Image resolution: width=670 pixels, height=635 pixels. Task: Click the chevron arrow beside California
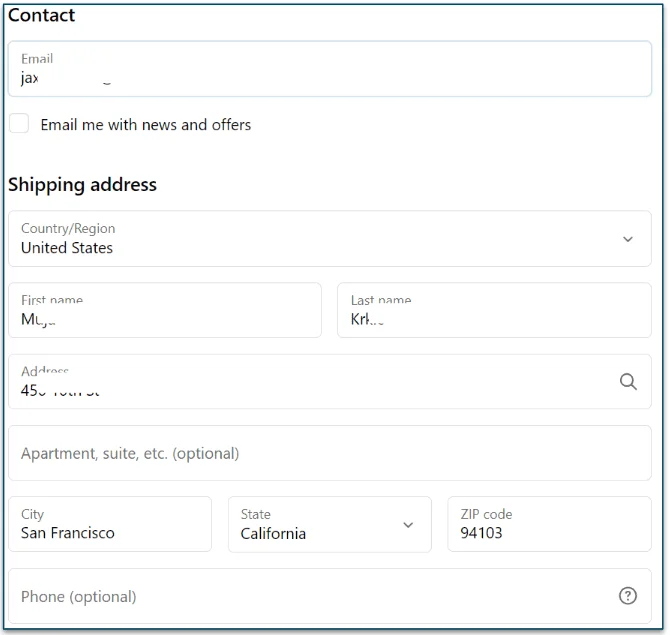tap(408, 525)
